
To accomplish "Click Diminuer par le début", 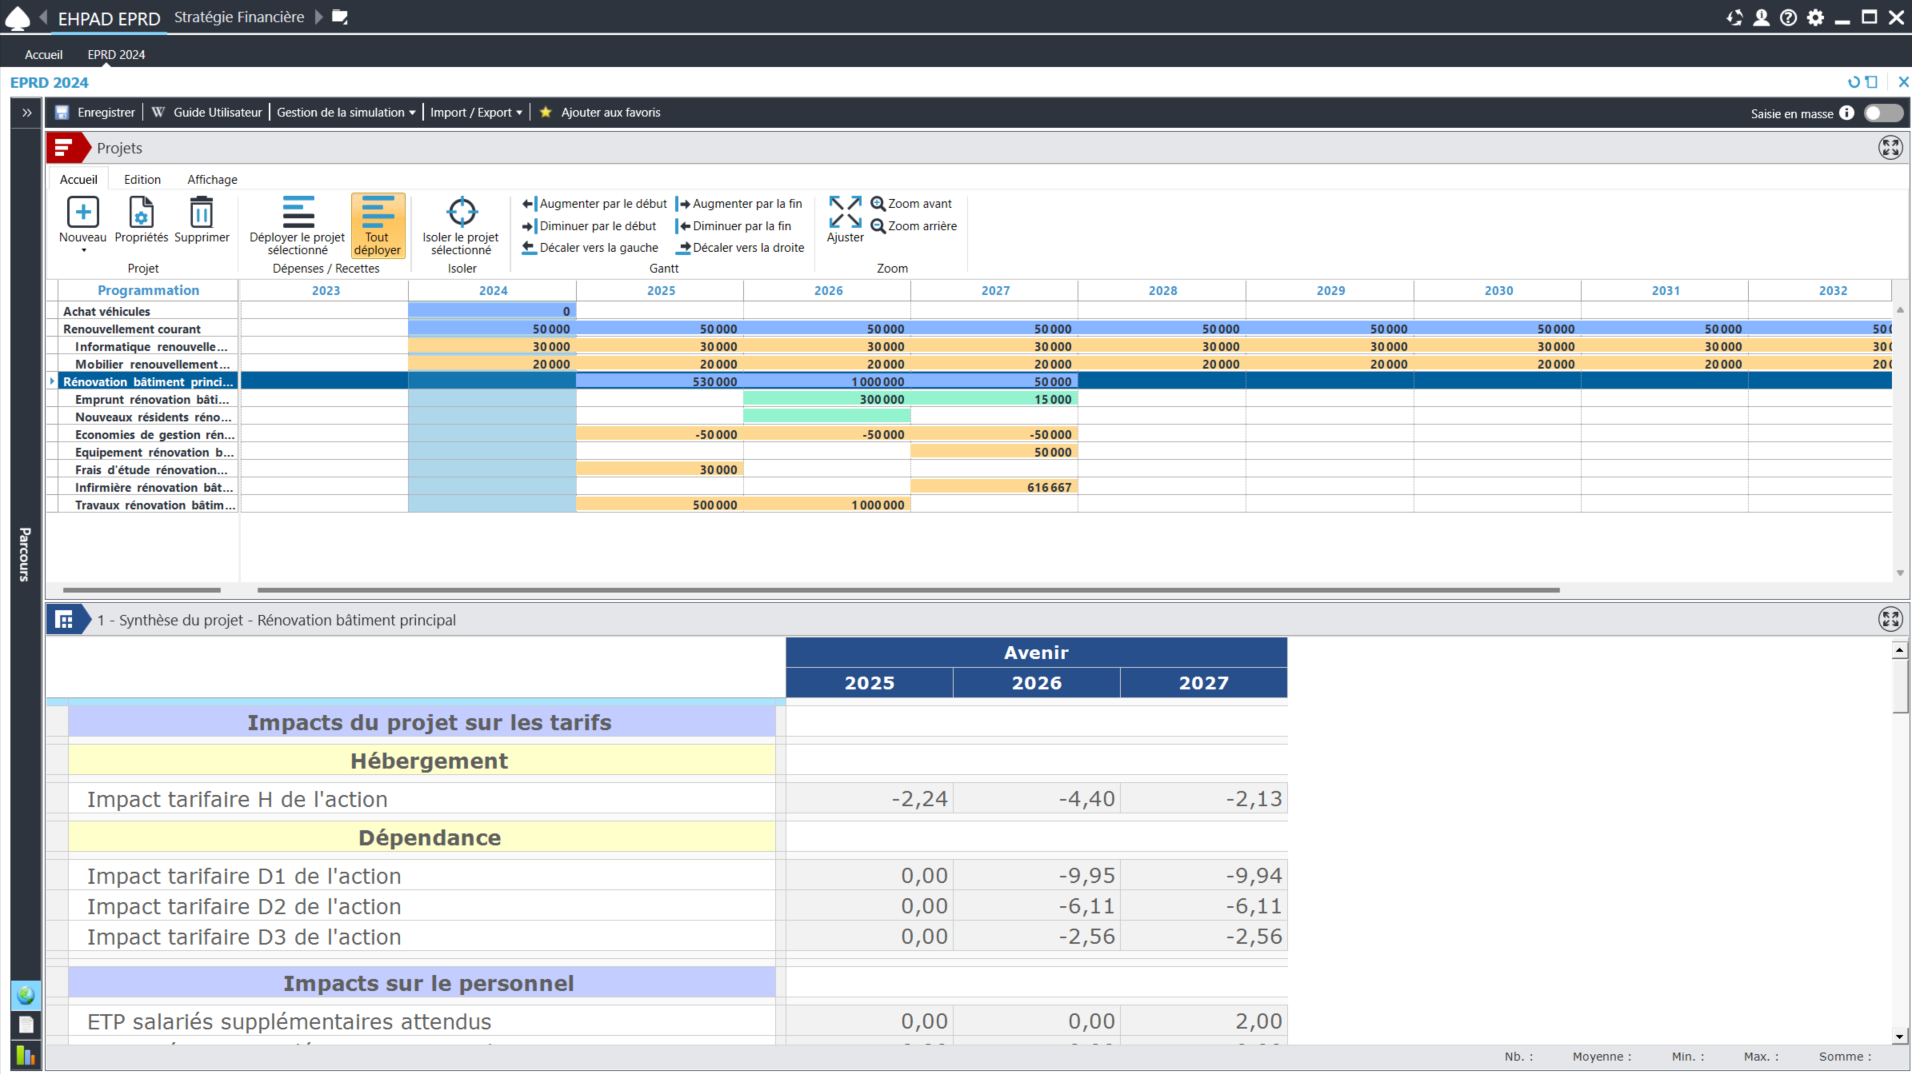I will (589, 226).
